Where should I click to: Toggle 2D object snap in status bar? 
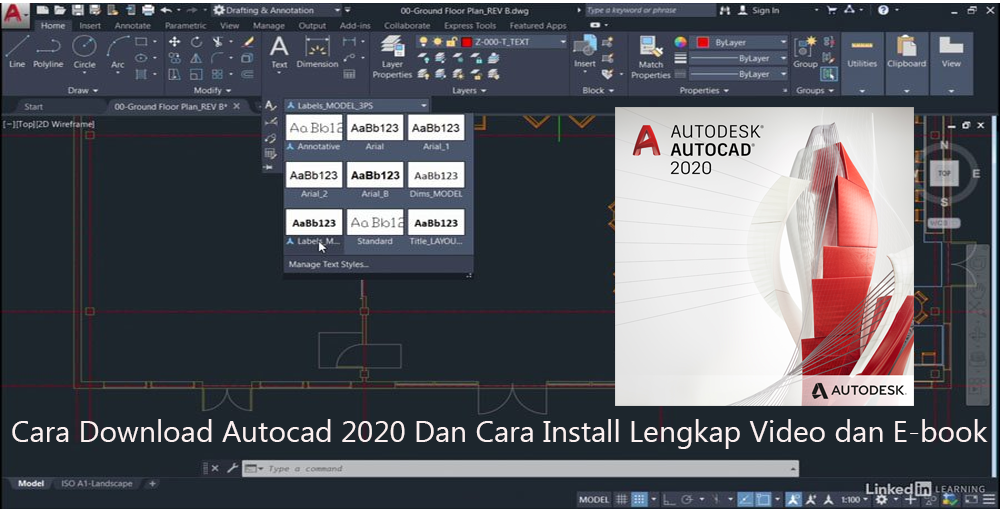tap(763, 499)
